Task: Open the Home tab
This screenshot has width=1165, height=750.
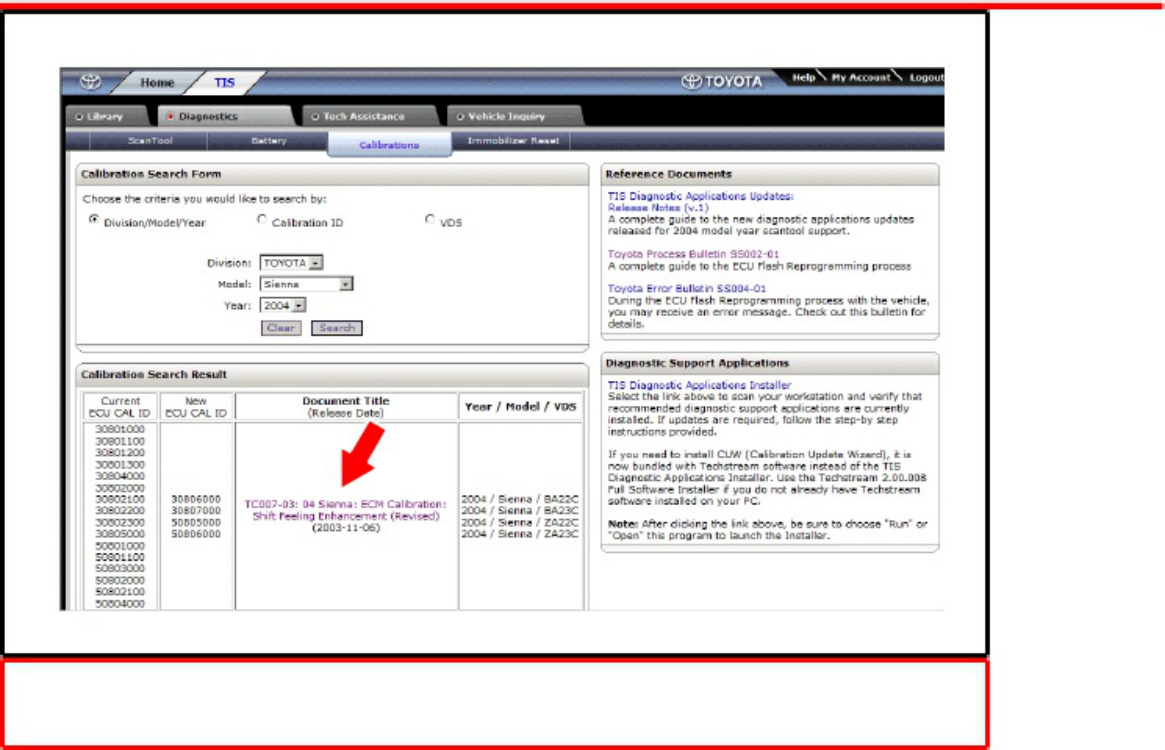Action: tap(158, 83)
